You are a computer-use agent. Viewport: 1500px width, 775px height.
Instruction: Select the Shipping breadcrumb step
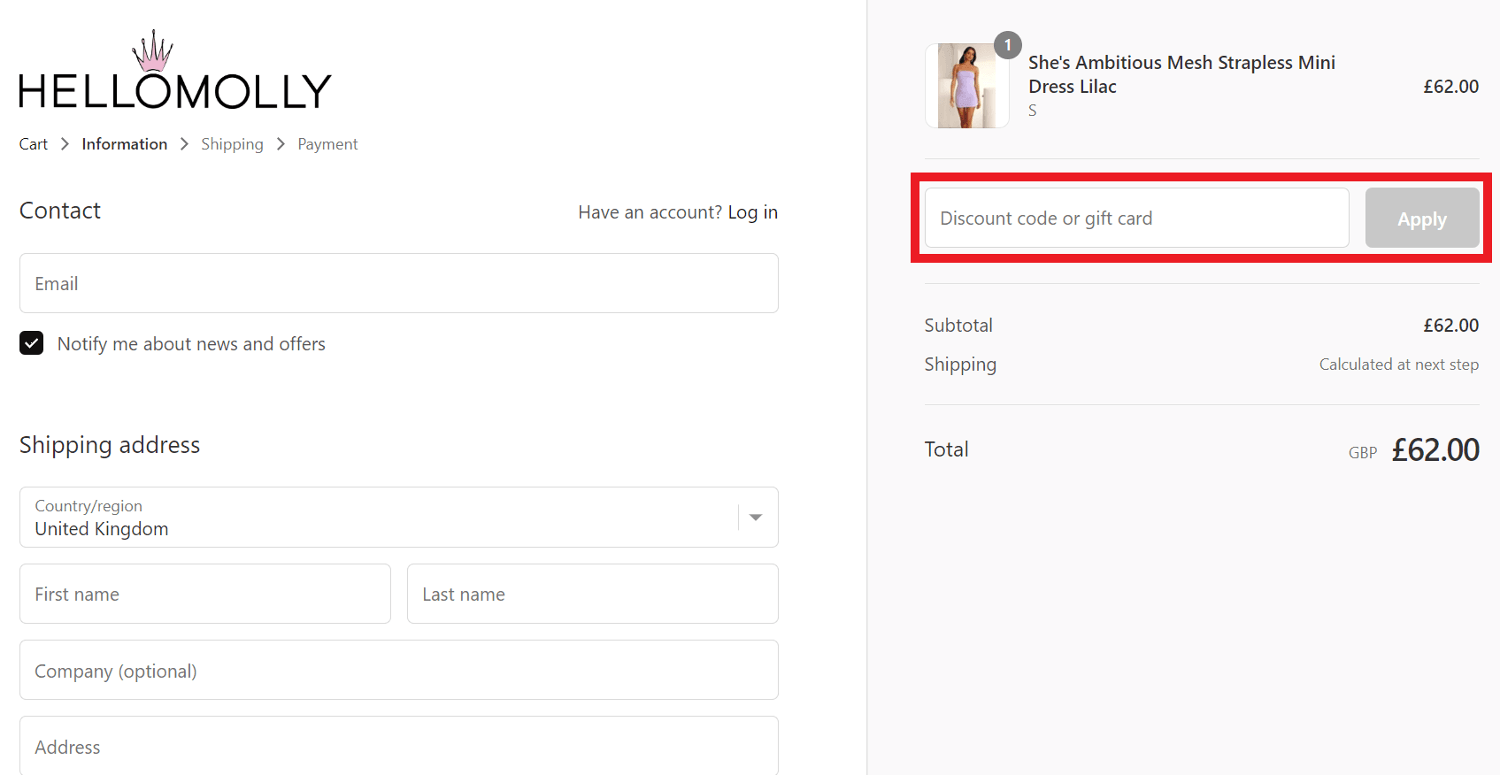pyautogui.click(x=232, y=144)
